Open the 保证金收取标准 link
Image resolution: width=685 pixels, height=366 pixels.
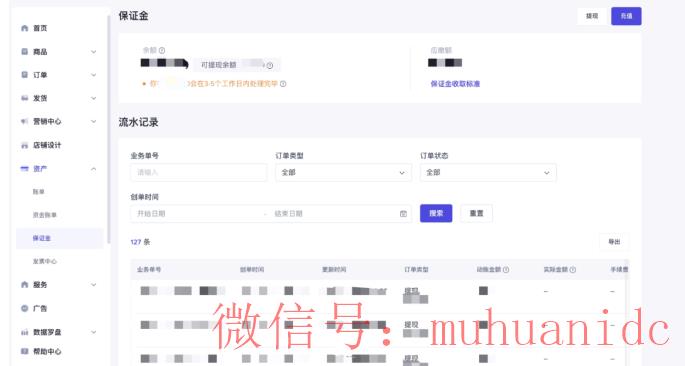[x=455, y=84]
